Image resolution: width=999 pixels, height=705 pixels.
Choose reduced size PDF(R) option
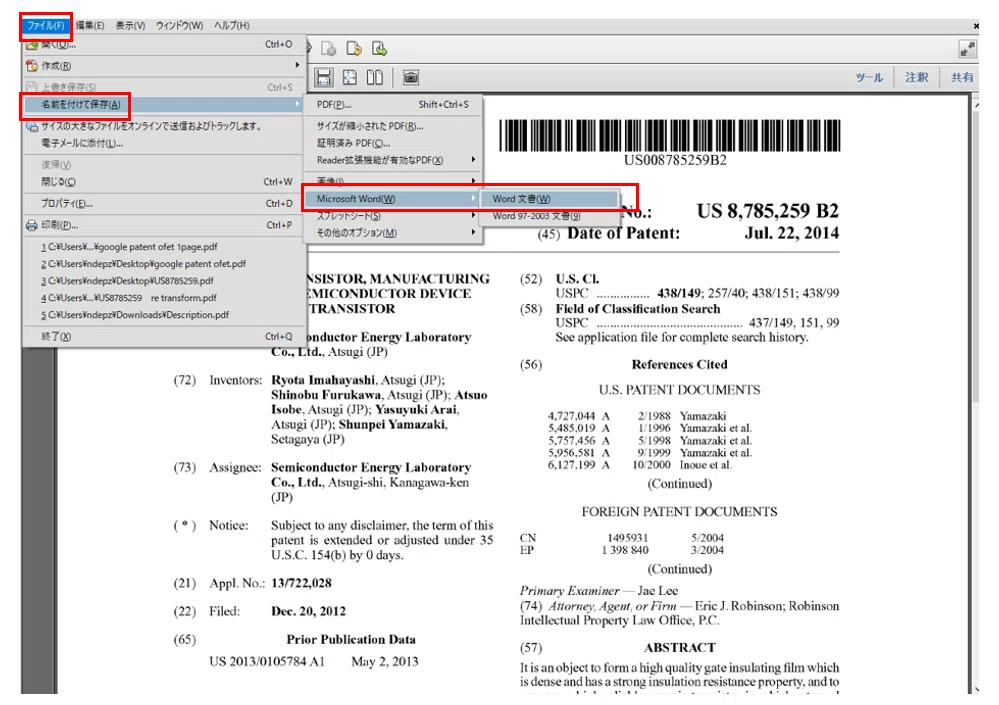tap(393, 126)
